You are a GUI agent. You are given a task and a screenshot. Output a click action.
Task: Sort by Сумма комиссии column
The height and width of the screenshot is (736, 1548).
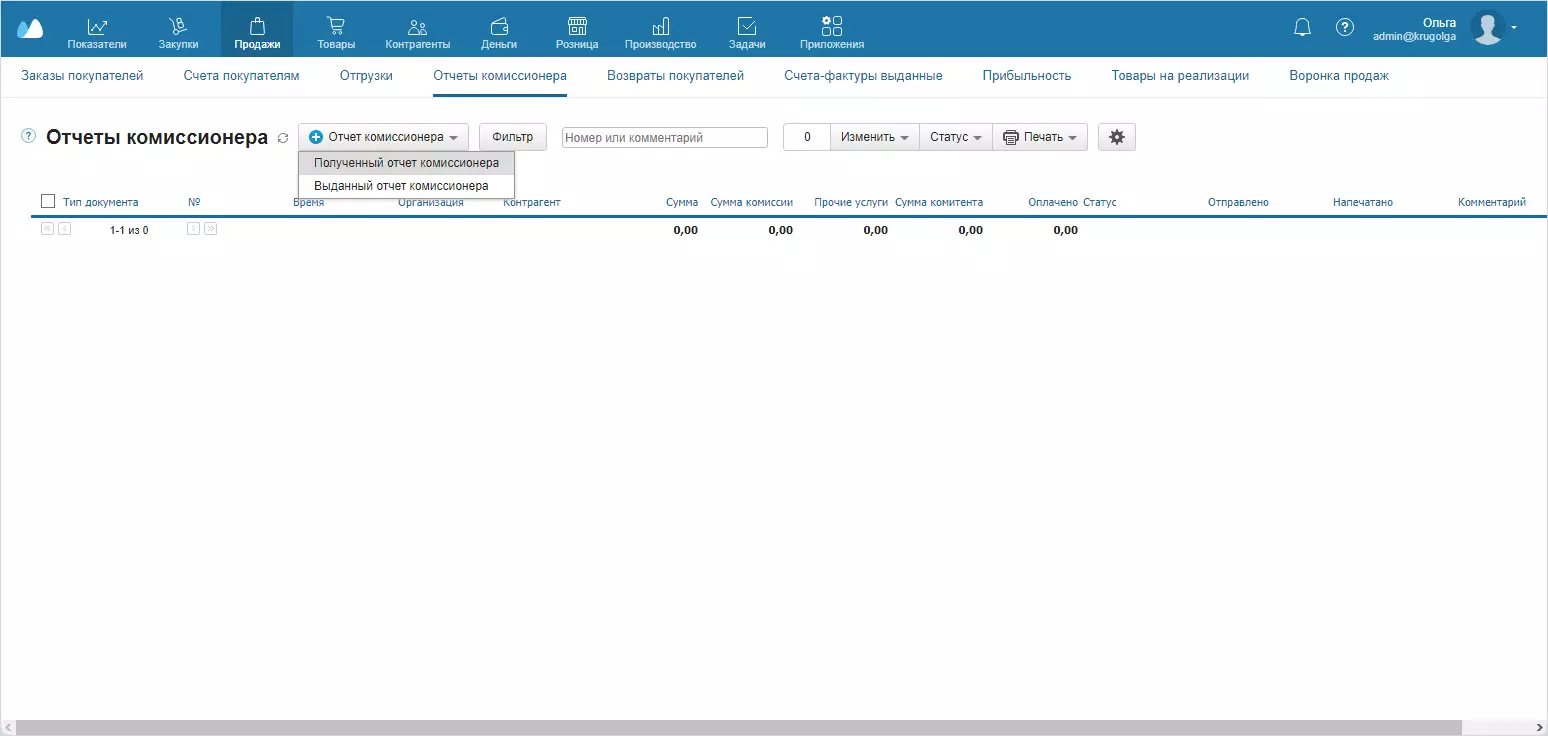[752, 202]
